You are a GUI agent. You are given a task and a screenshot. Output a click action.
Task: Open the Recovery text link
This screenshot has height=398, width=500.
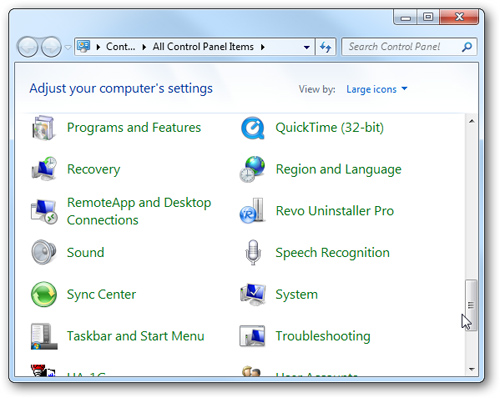pyautogui.click(x=93, y=169)
